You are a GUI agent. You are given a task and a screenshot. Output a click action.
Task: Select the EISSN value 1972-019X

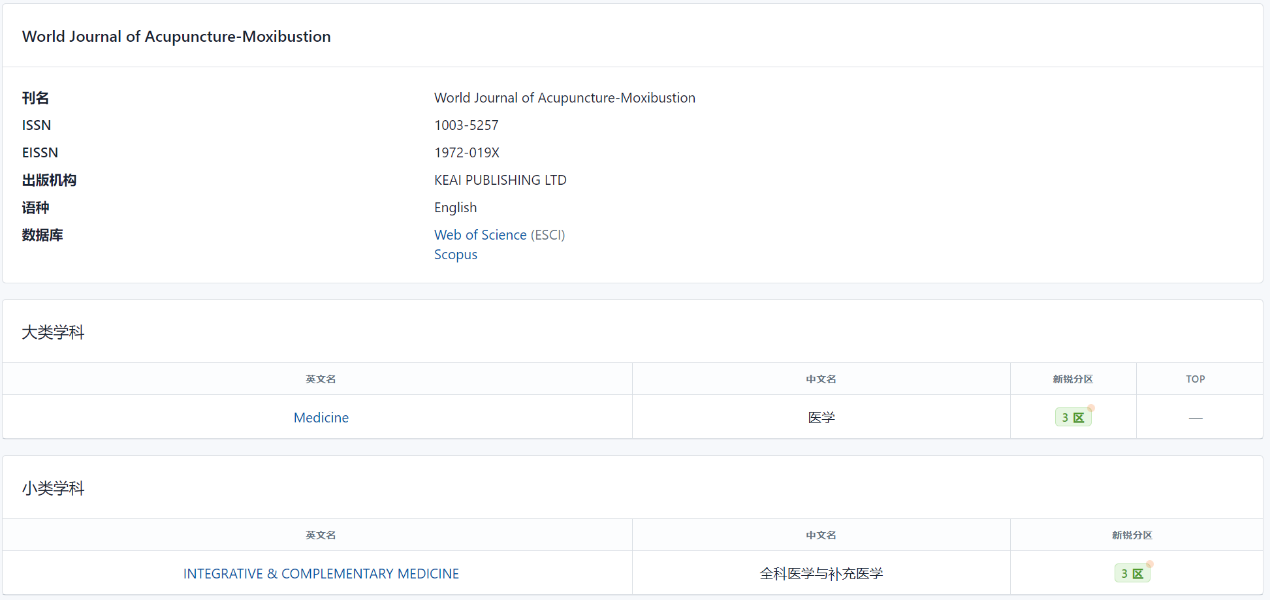[x=466, y=153]
